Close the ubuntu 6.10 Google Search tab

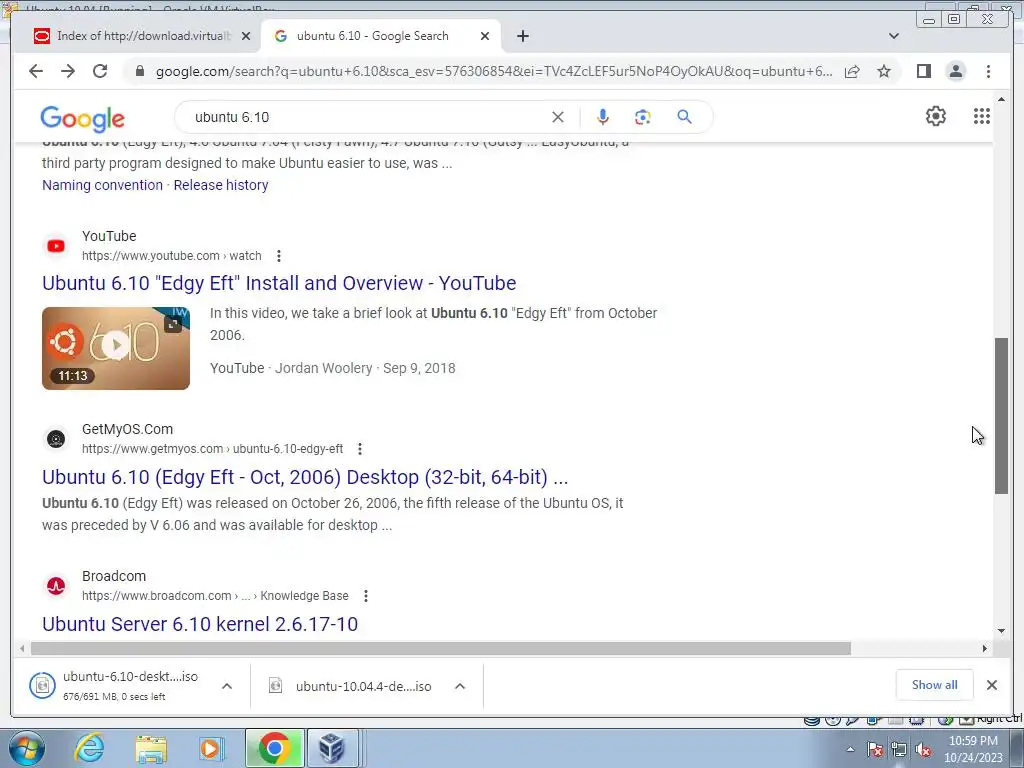tap(485, 36)
